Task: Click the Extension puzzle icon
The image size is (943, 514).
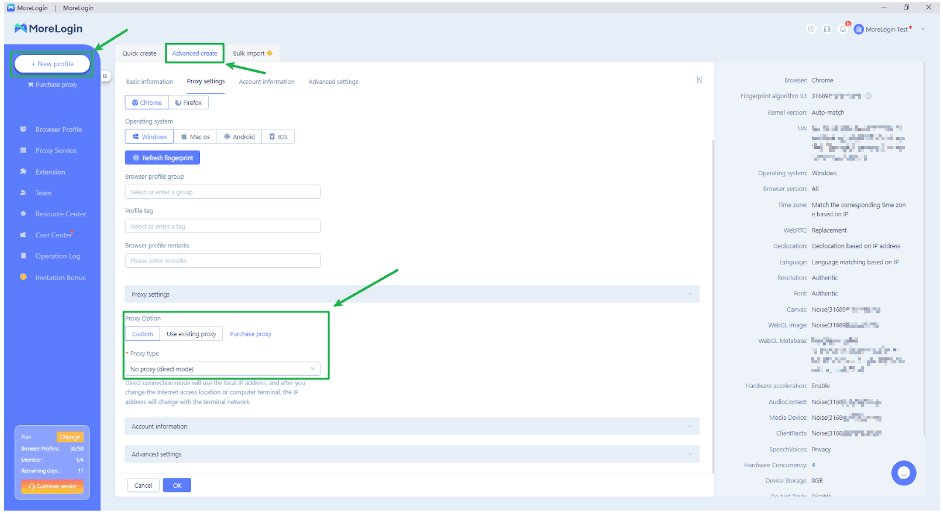Action: (23, 171)
